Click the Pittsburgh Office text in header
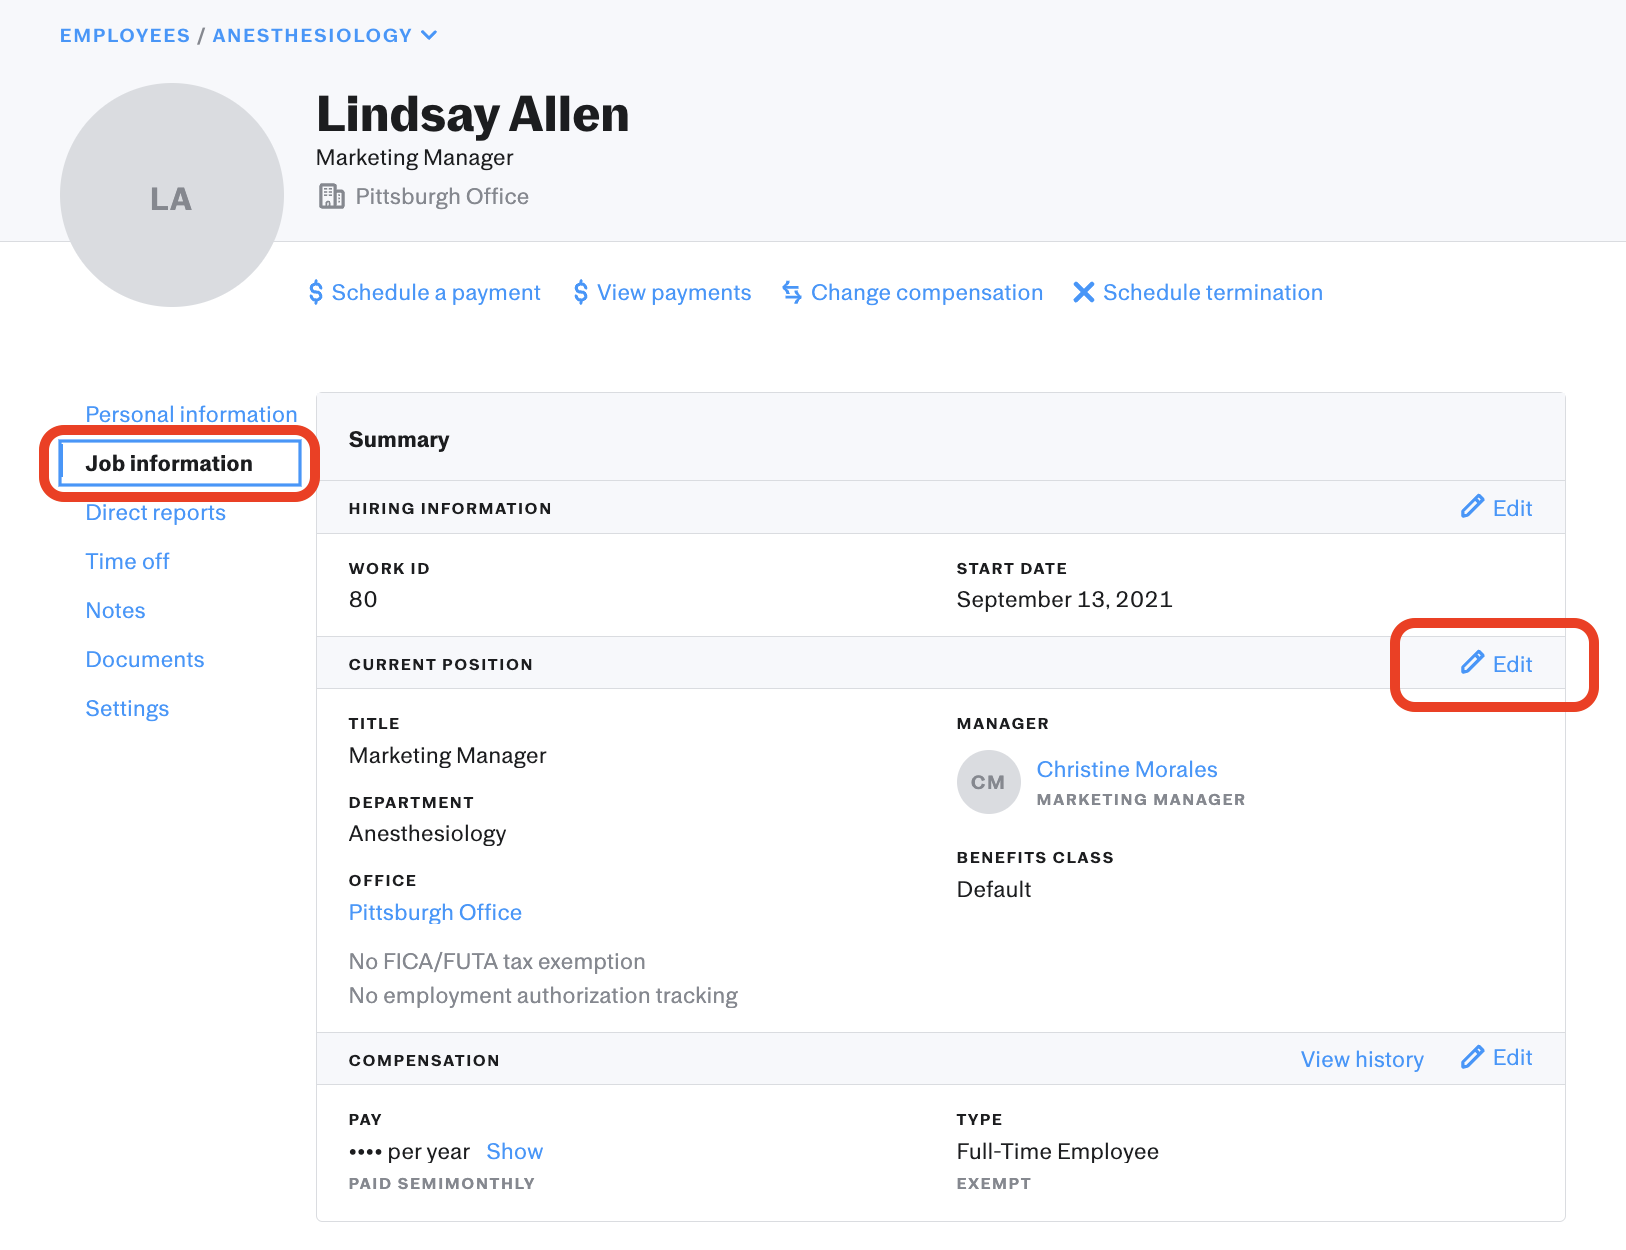Screen dimensions: 1626x1250 (x=442, y=196)
